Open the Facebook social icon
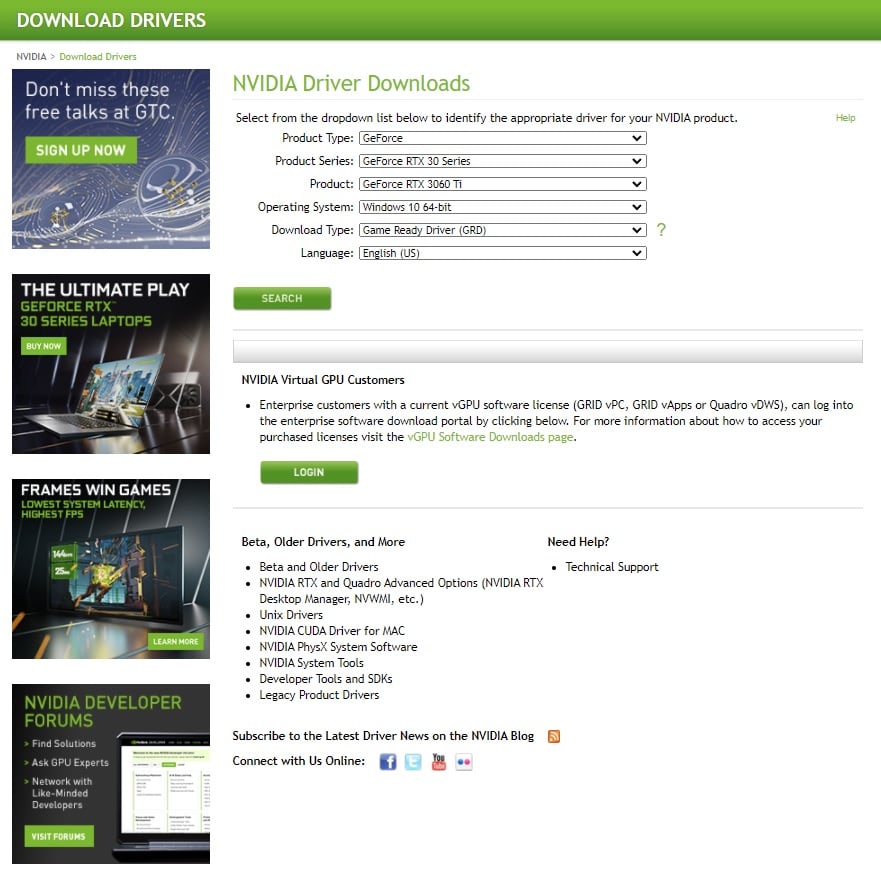 (388, 762)
